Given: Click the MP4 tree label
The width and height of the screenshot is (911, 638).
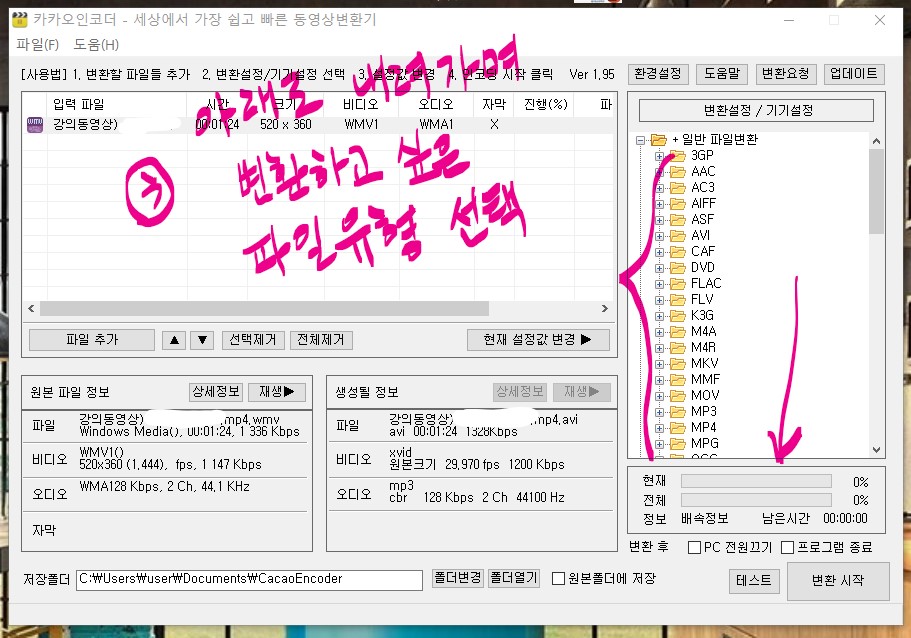Looking at the screenshot, I should pos(704,428).
